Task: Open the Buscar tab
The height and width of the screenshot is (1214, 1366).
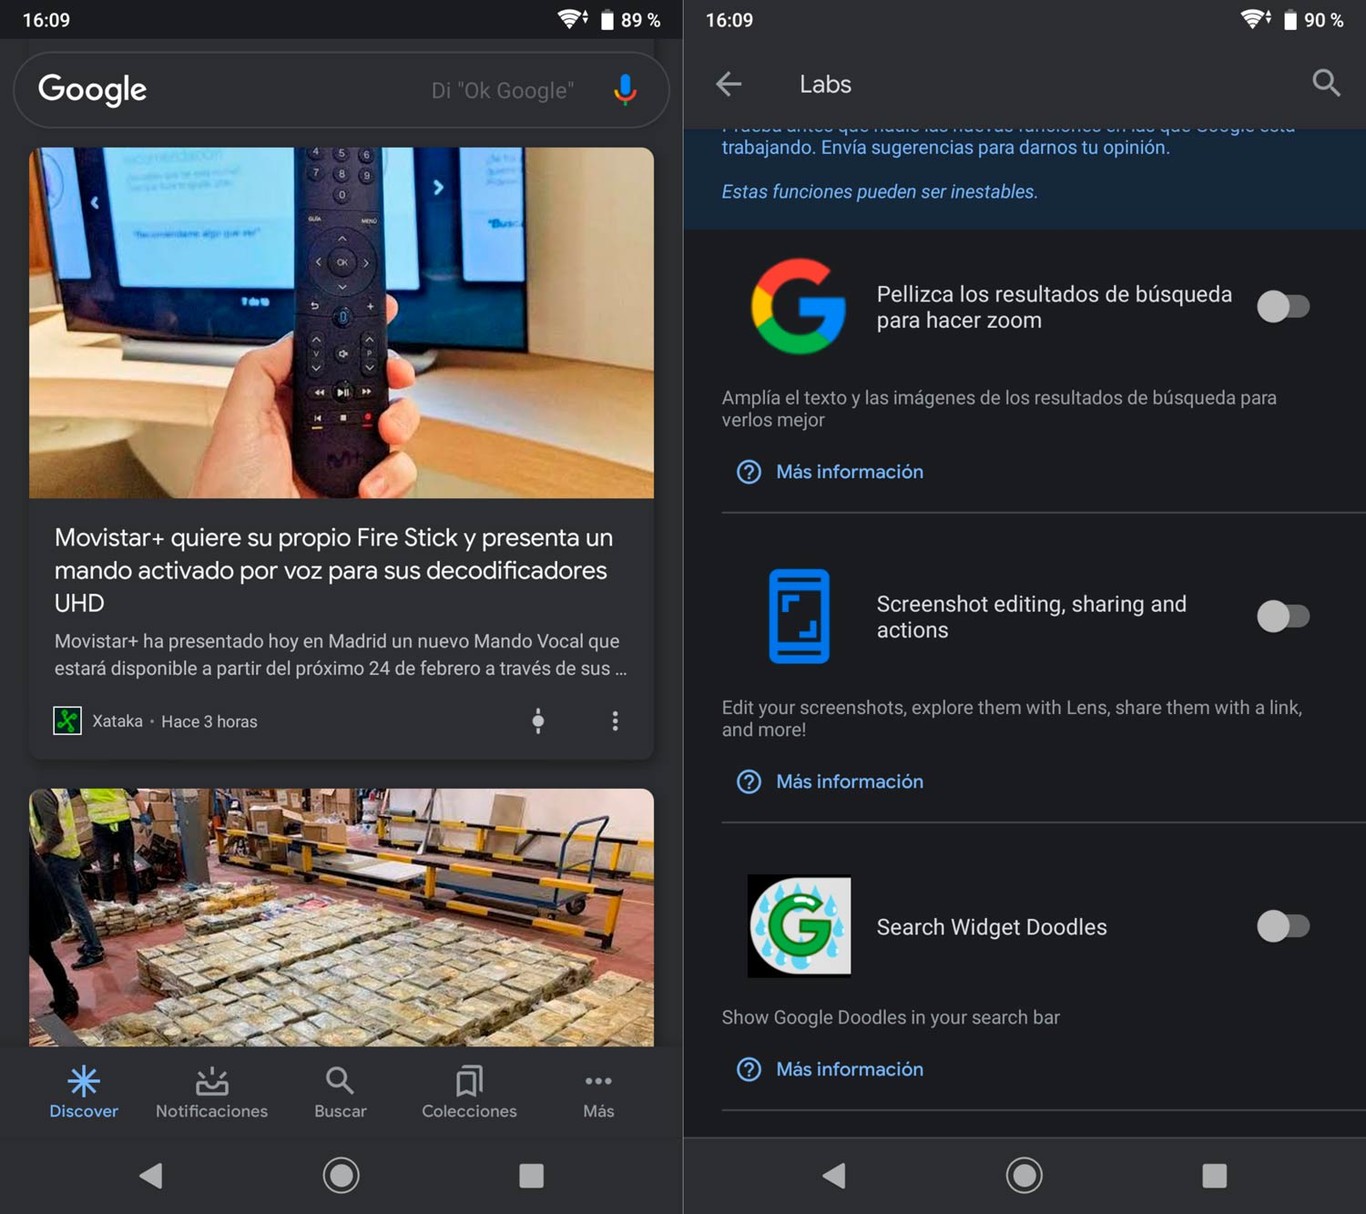Action: tap(340, 1092)
